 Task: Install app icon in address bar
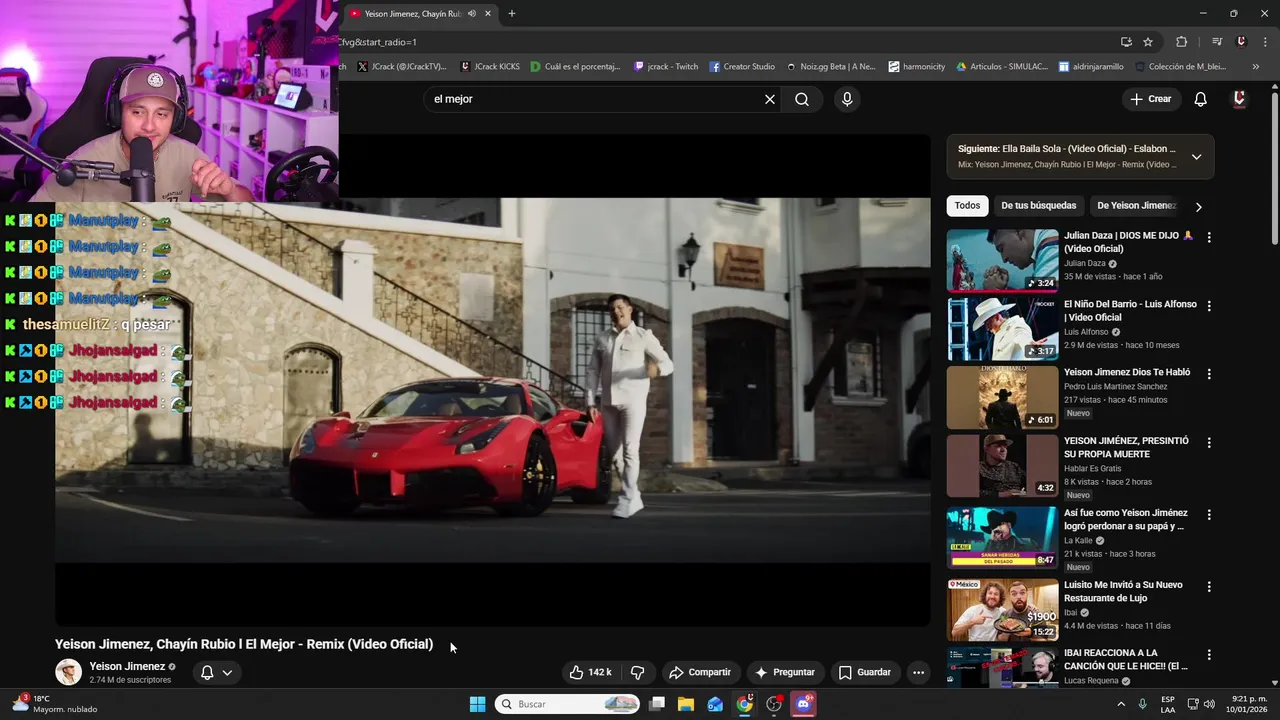tap(1126, 42)
